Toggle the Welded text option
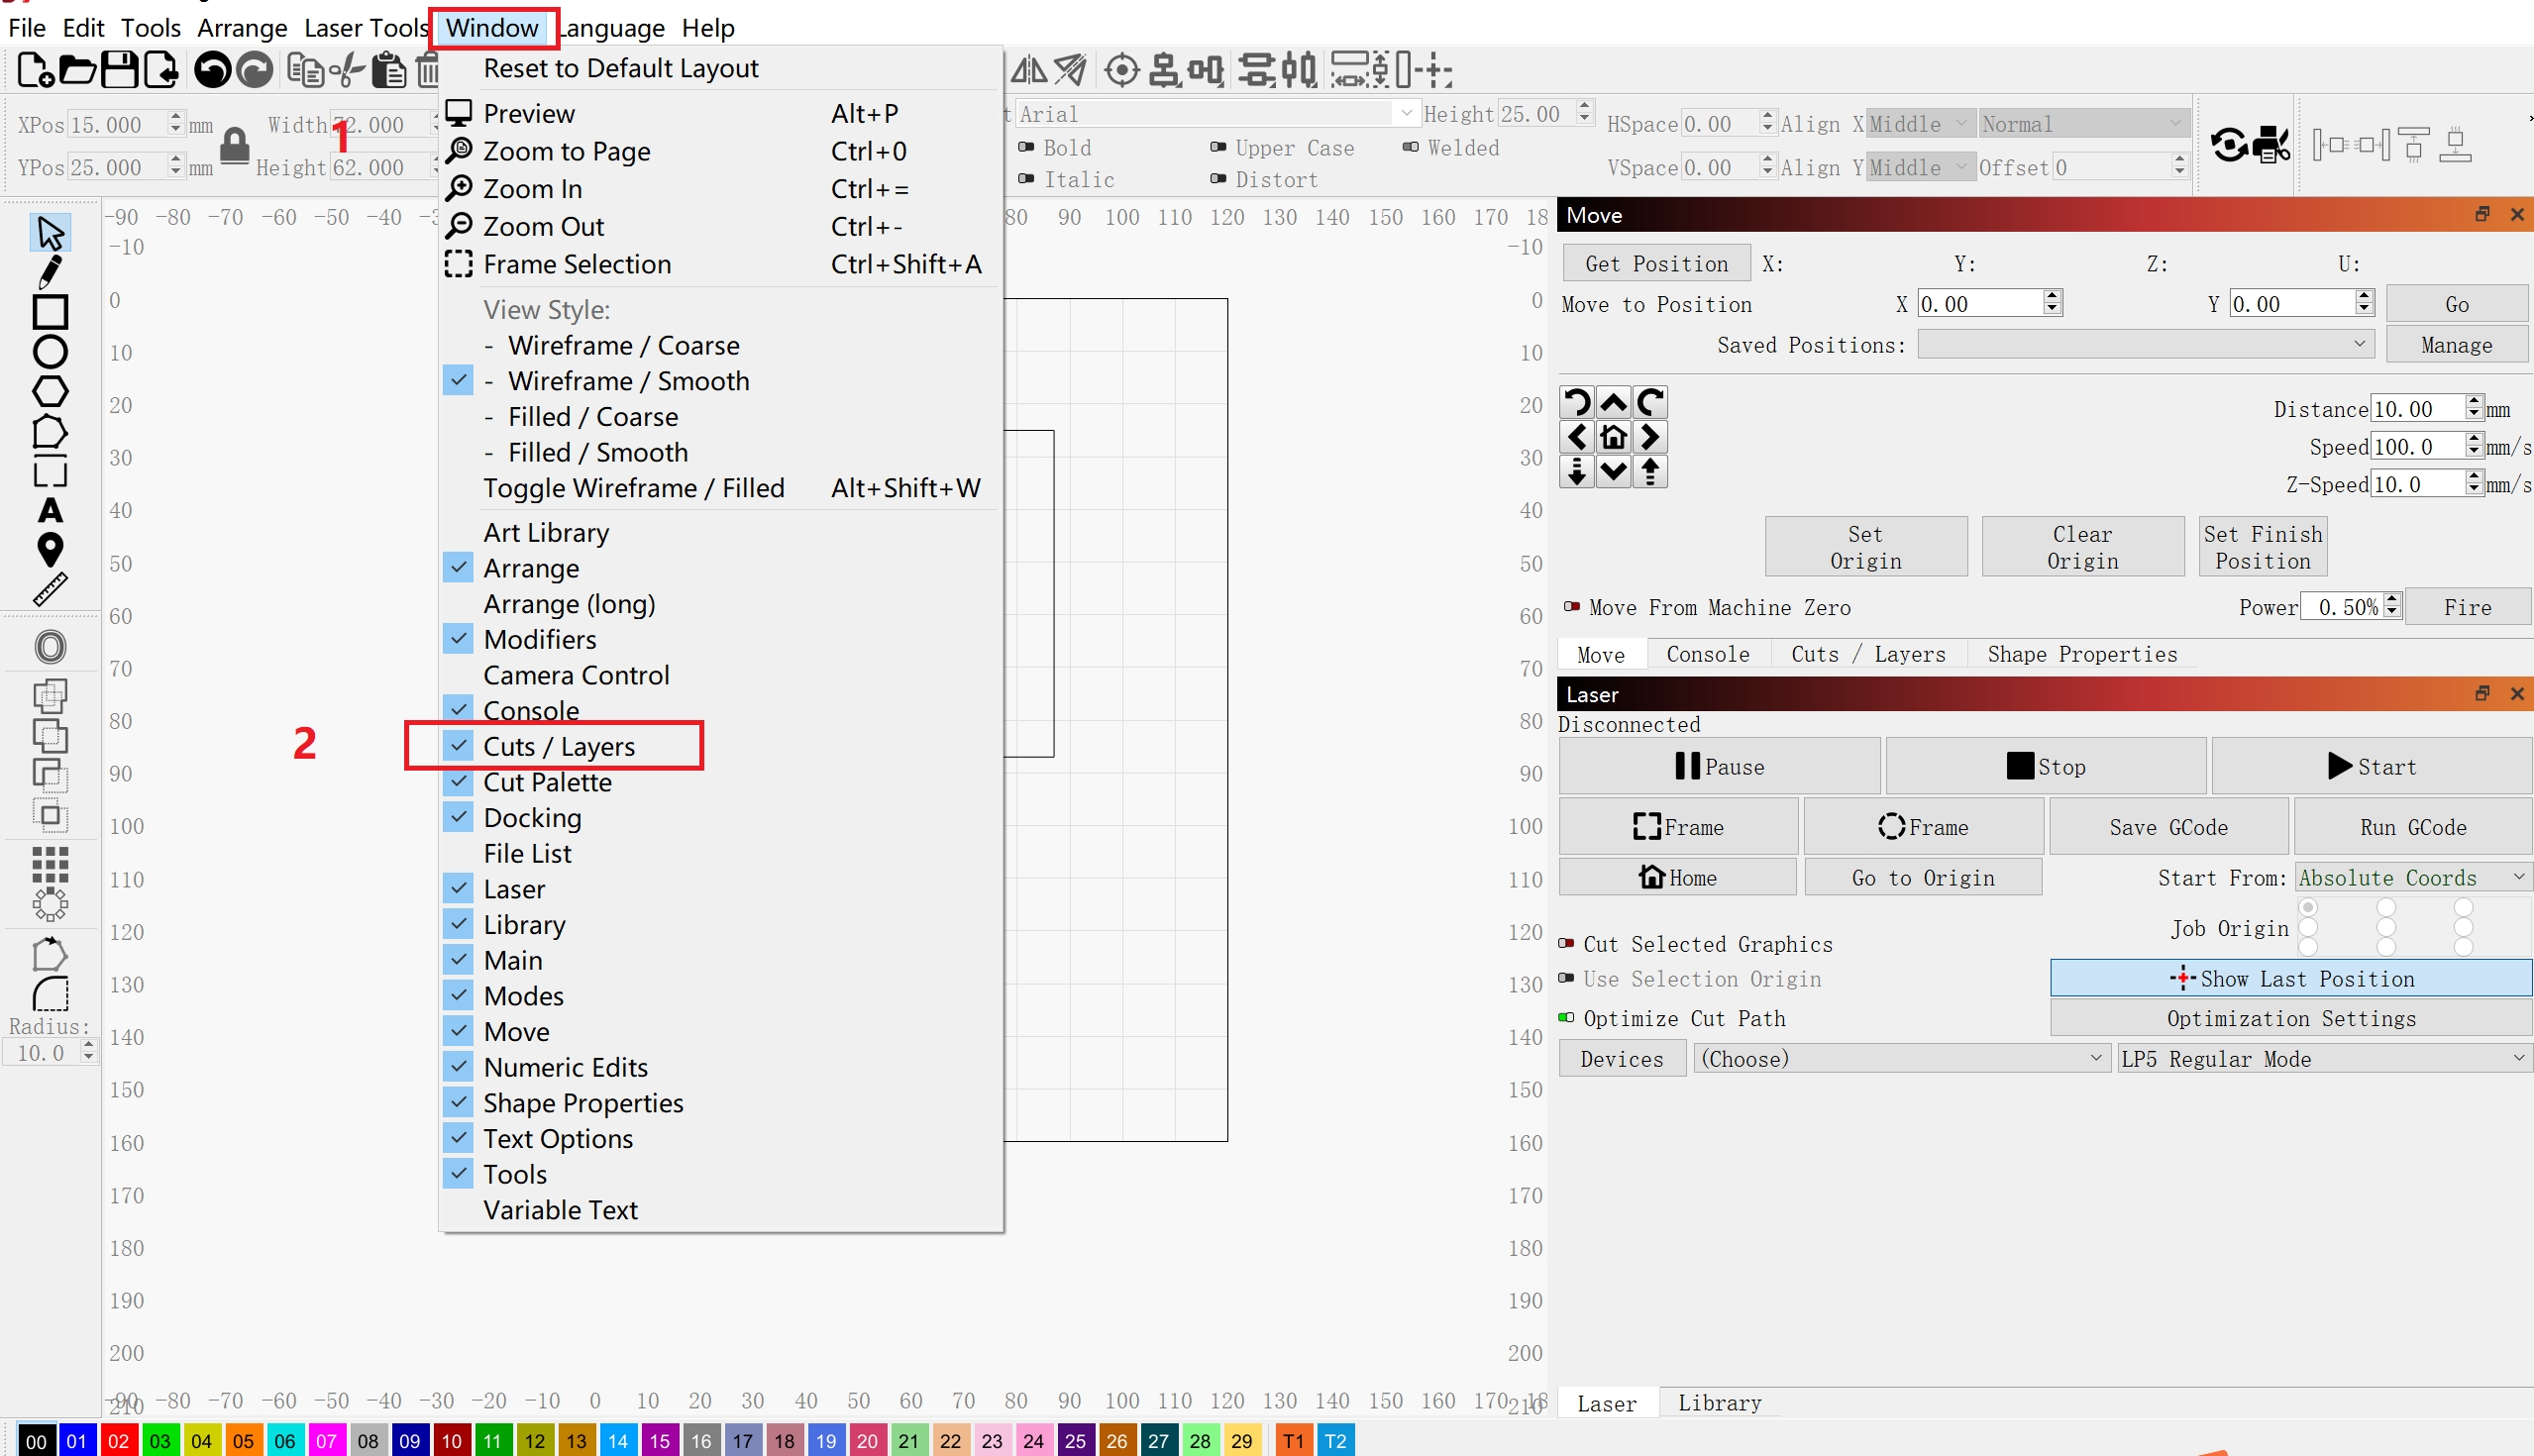The height and width of the screenshot is (1456, 2534). (x=1410, y=147)
